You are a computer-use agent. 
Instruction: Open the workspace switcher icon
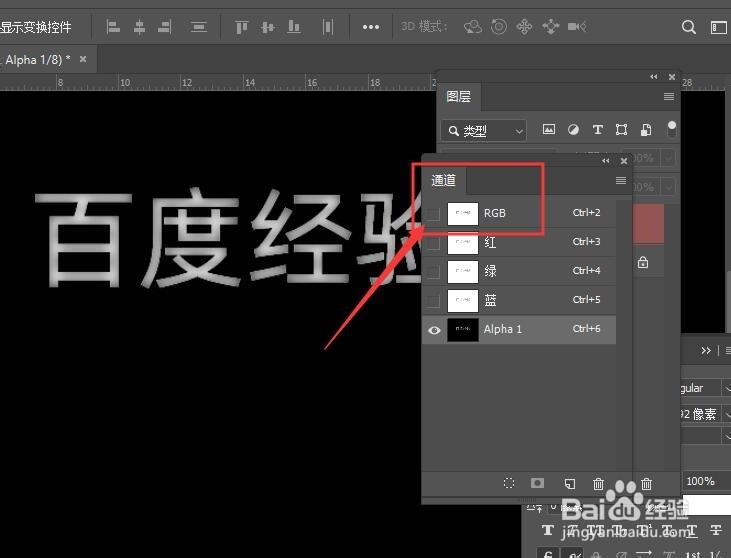[x=718, y=27]
